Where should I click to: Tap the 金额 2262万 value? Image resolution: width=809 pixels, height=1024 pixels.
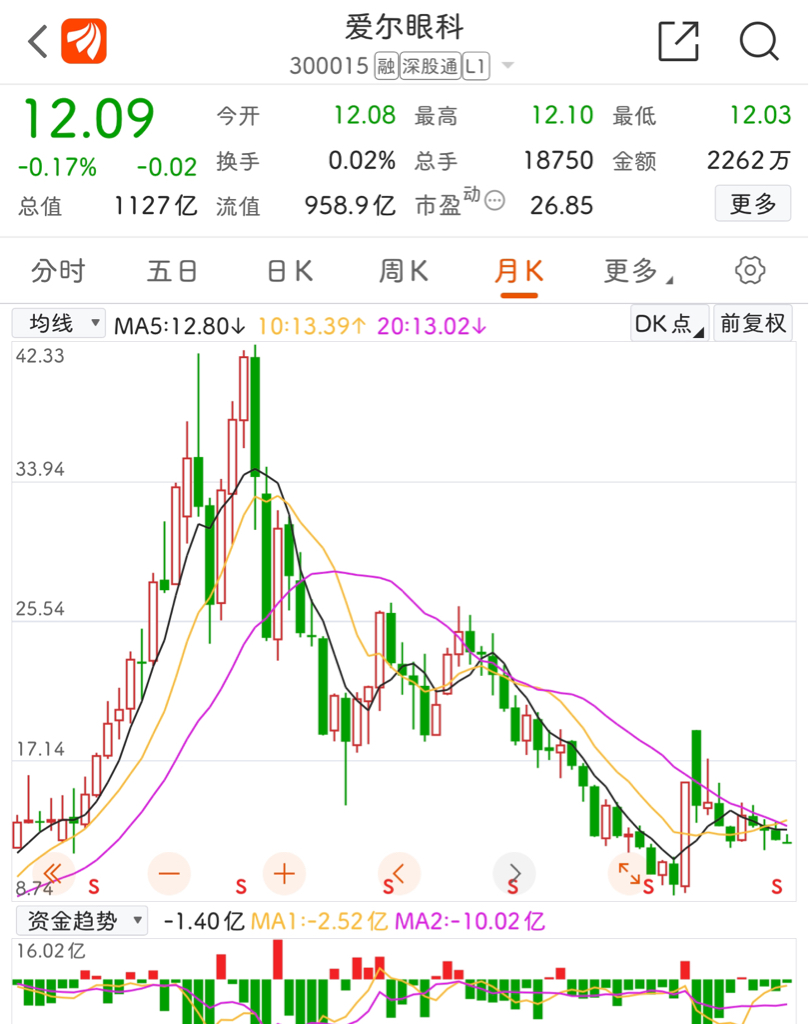[x=749, y=161]
